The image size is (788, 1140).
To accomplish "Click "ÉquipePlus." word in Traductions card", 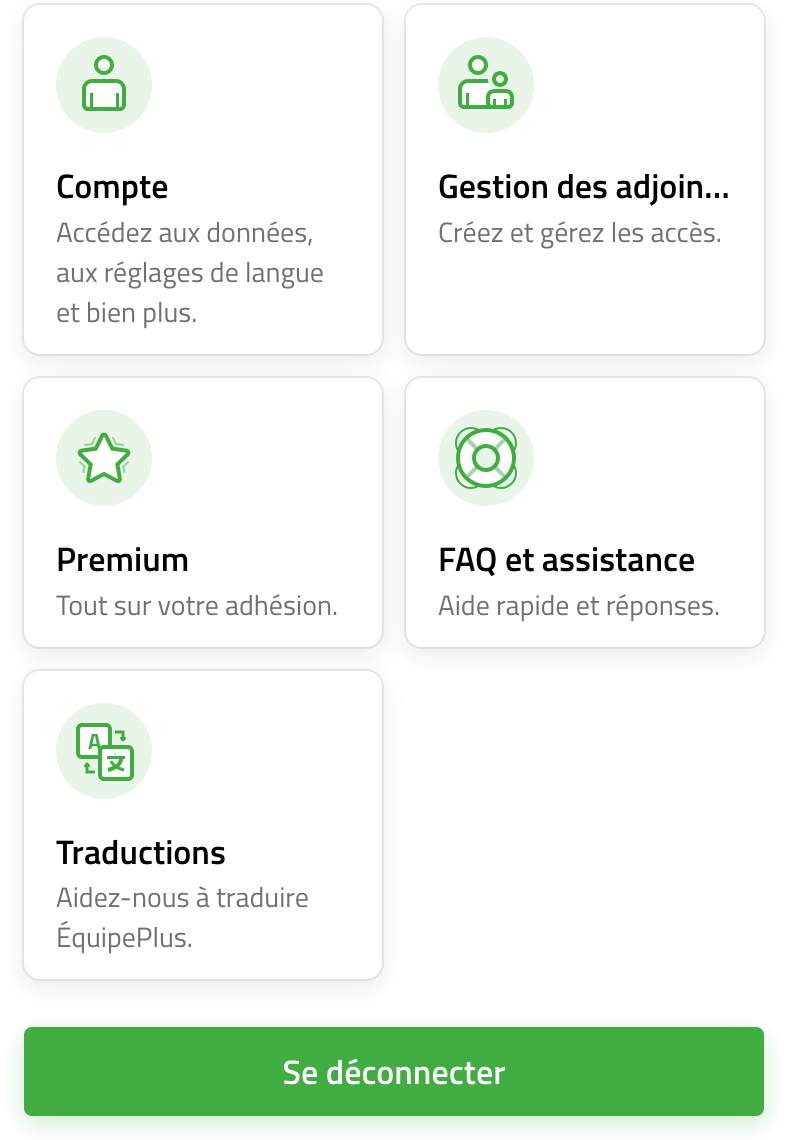I will [x=124, y=938].
